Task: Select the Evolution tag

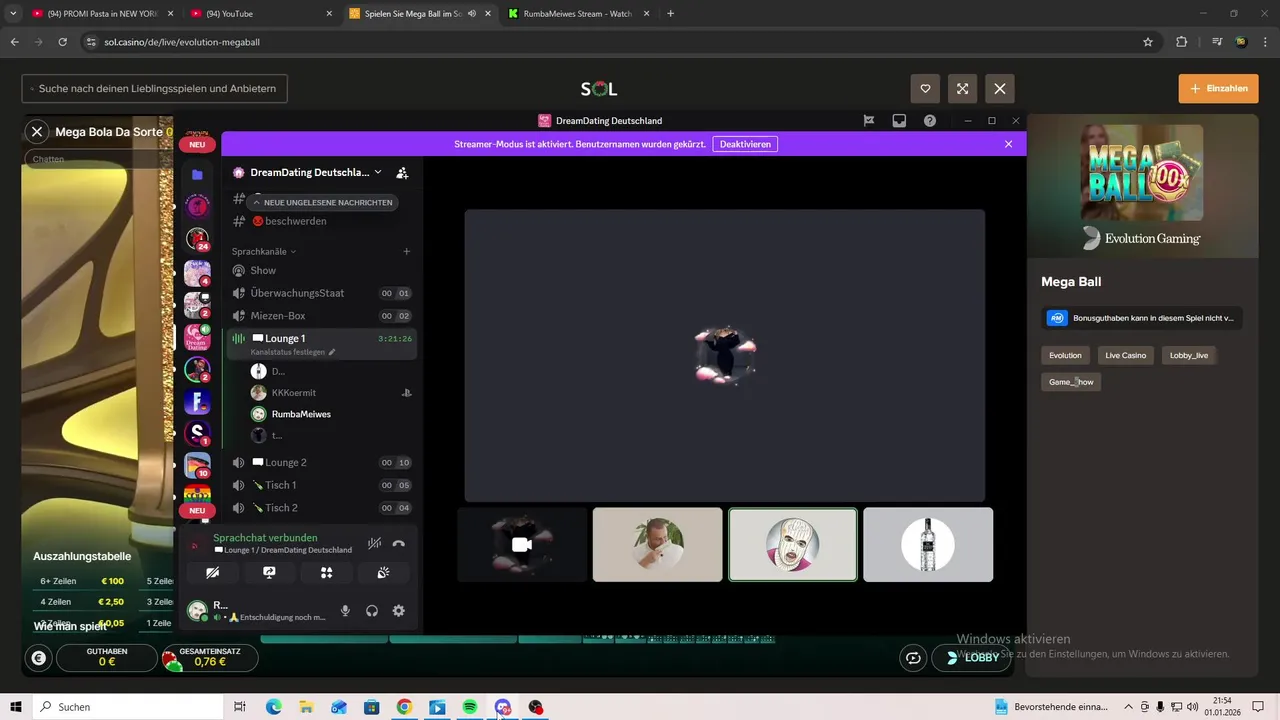Action: 1065,355
